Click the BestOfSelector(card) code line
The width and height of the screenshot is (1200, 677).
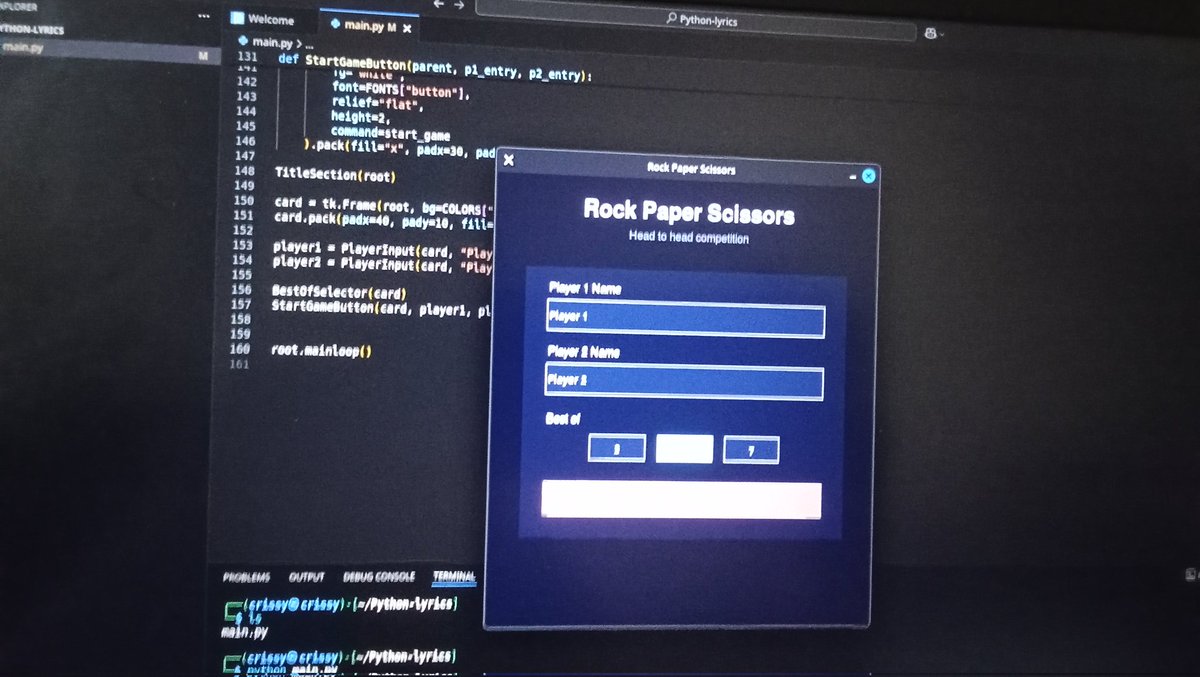click(x=338, y=292)
